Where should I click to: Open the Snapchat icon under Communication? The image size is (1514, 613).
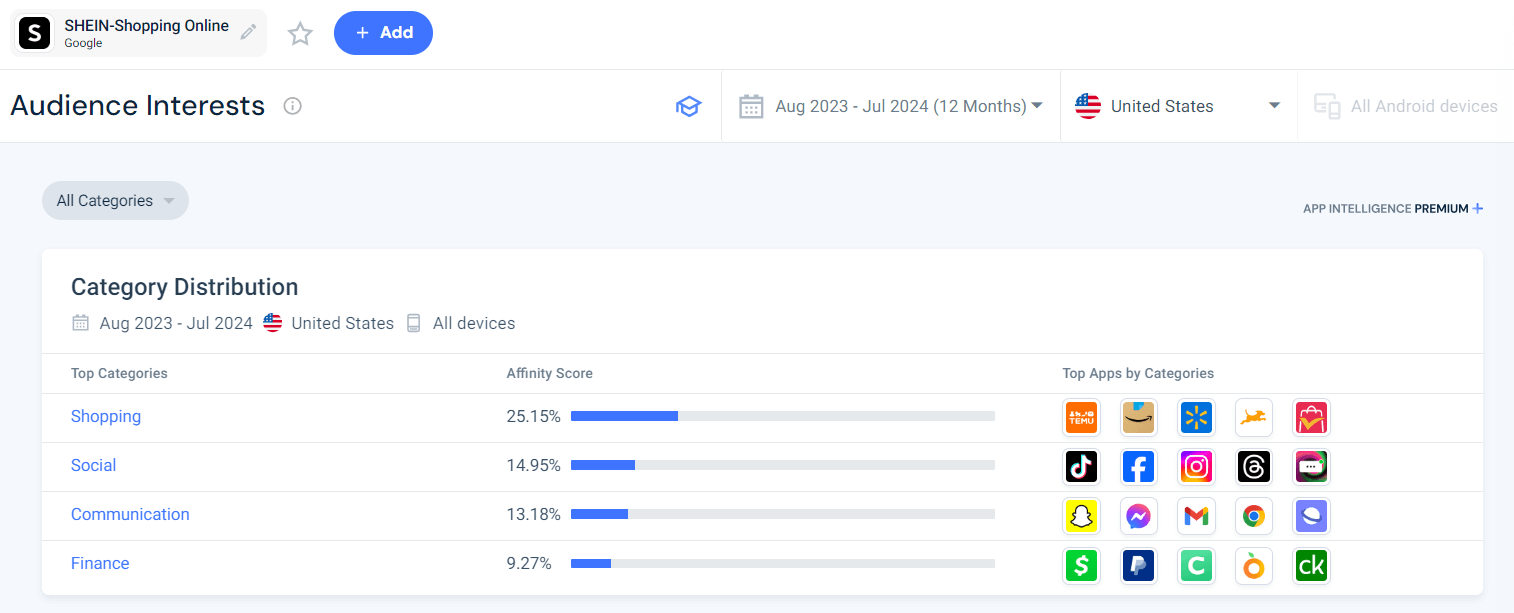point(1081,515)
